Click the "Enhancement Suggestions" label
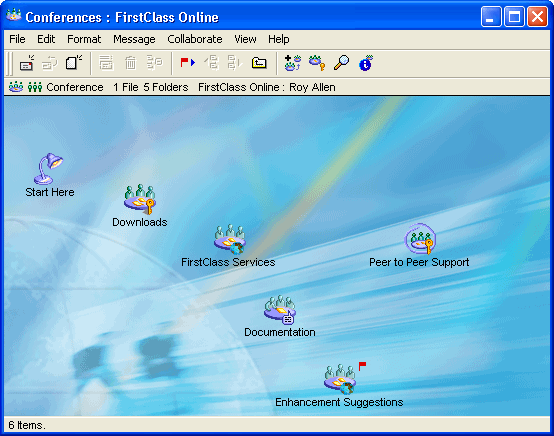 pos(339,402)
